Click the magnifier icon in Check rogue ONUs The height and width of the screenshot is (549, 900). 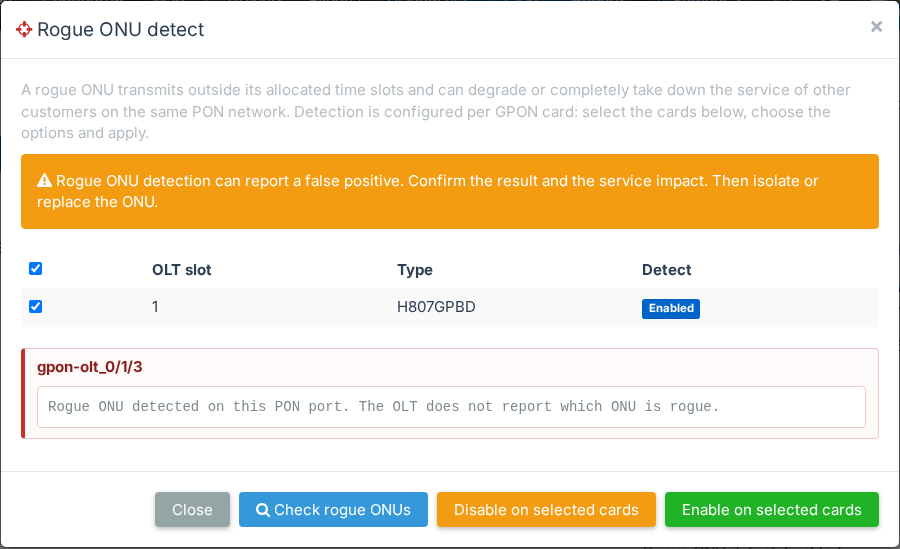pos(263,510)
